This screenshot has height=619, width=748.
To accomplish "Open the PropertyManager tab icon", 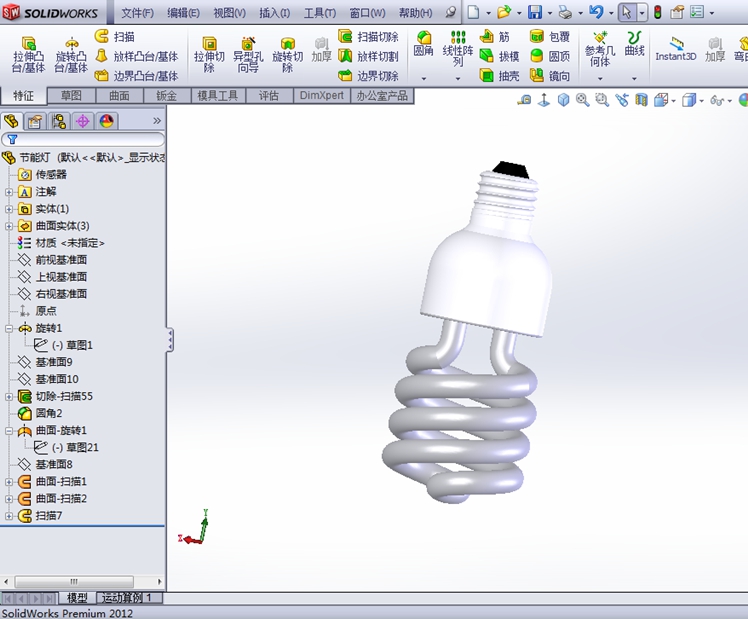I will 35,121.
